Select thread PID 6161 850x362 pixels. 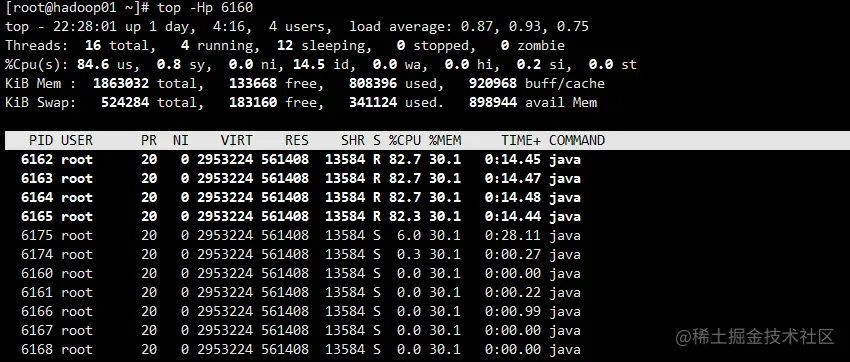[x=37, y=292]
